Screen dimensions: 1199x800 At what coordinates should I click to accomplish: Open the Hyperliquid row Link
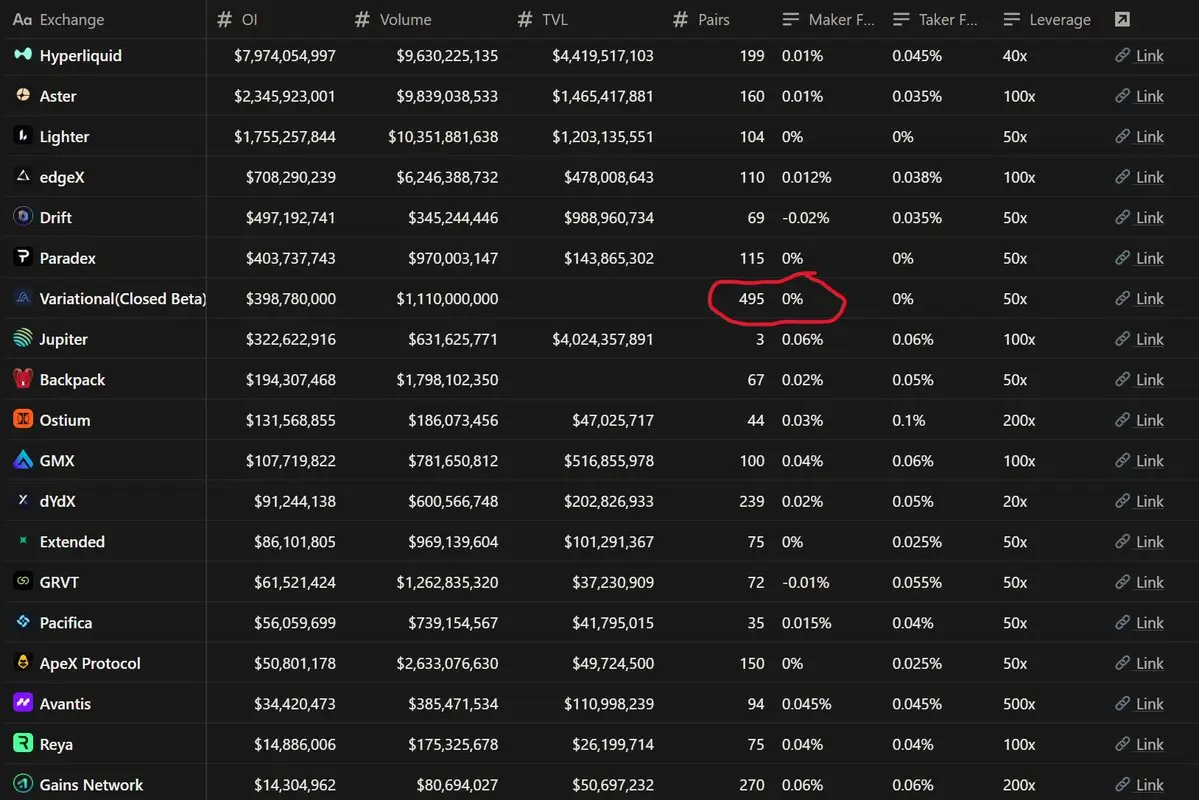pos(1139,56)
